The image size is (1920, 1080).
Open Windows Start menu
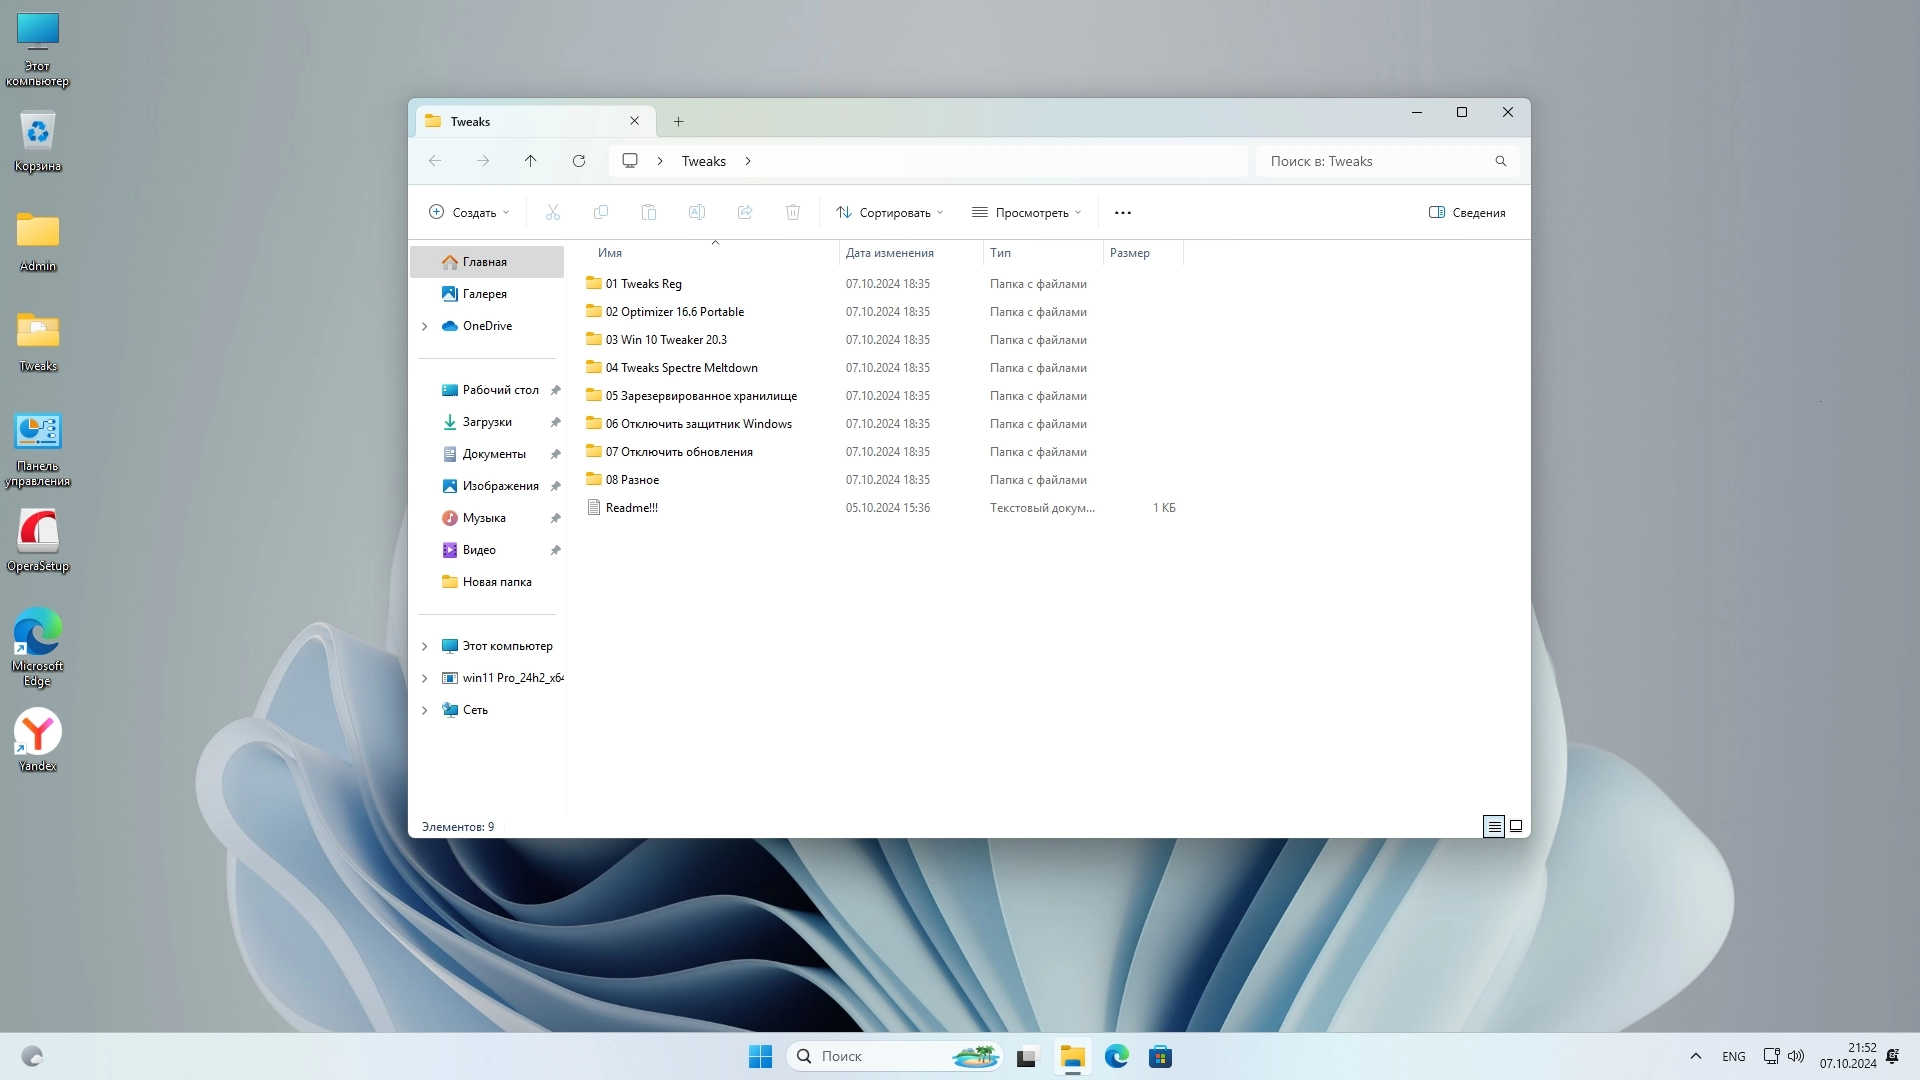[760, 1056]
